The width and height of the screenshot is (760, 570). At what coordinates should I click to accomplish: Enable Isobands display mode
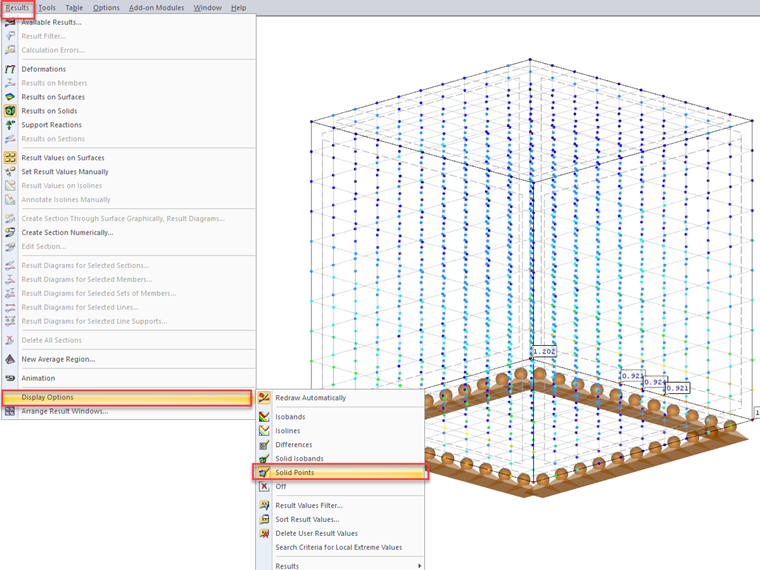(290, 417)
